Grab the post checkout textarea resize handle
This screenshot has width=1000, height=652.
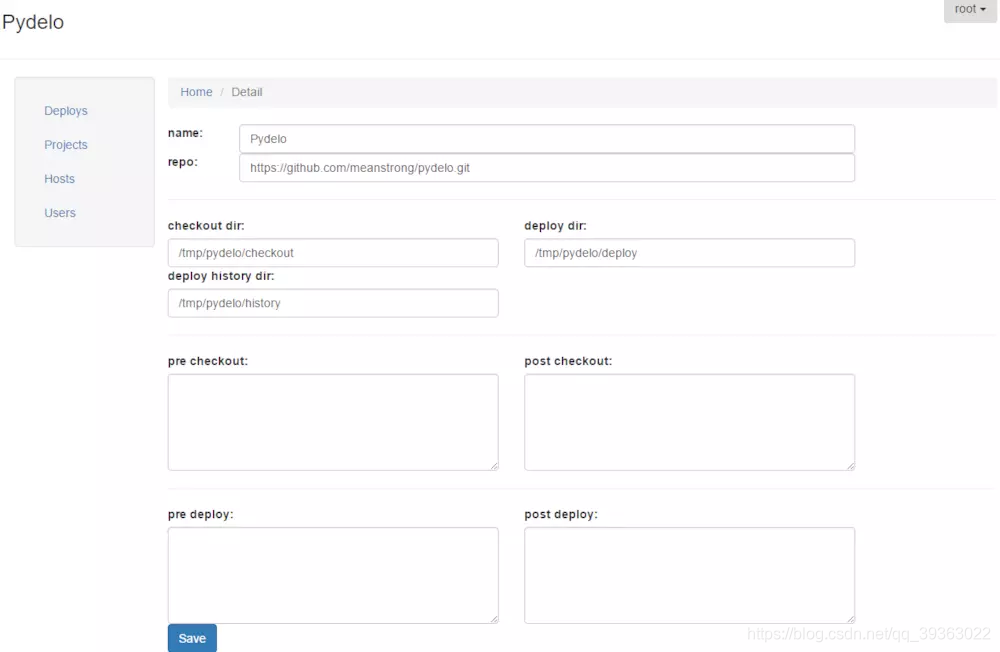tap(851, 466)
